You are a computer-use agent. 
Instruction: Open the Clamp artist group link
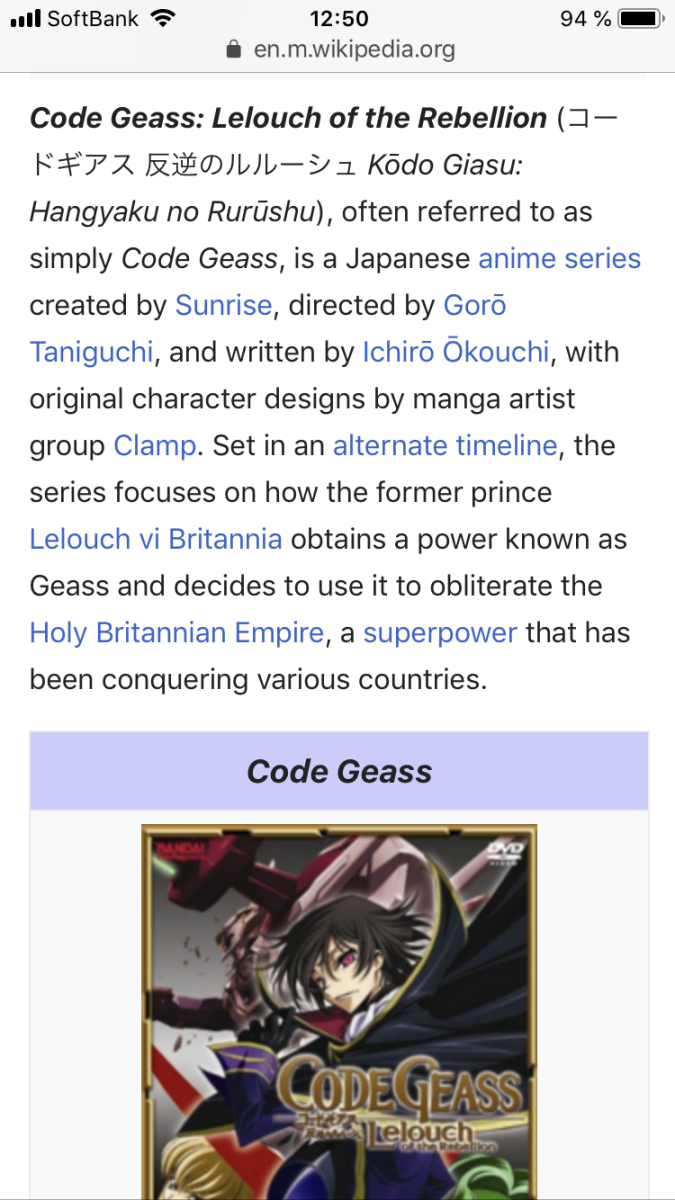[x=155, y=445]
